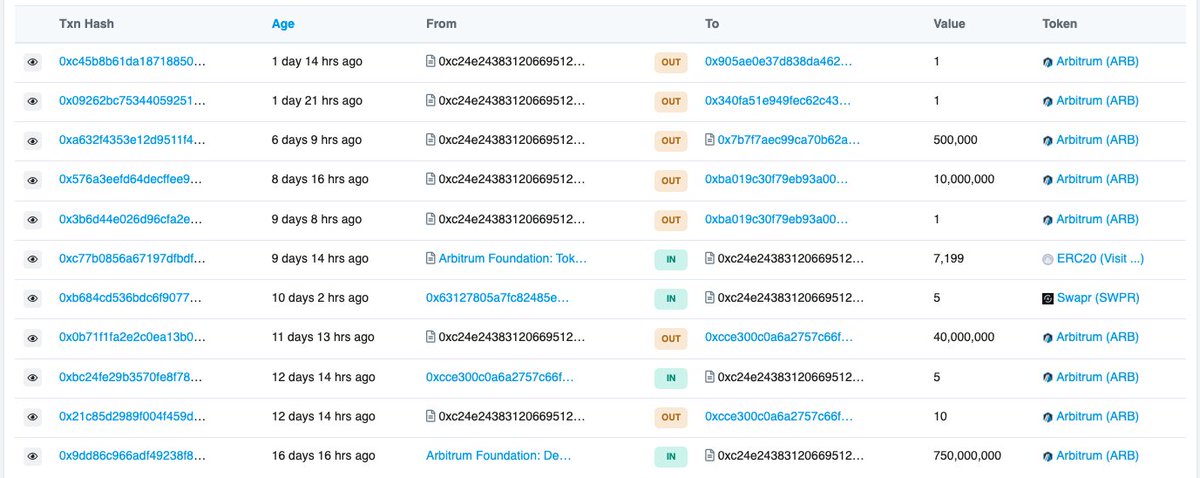This screenshot has height=478, width=1200.
Task: Click the Txn Hash column header
Action: pyautogui.click(x=87, y=23)
